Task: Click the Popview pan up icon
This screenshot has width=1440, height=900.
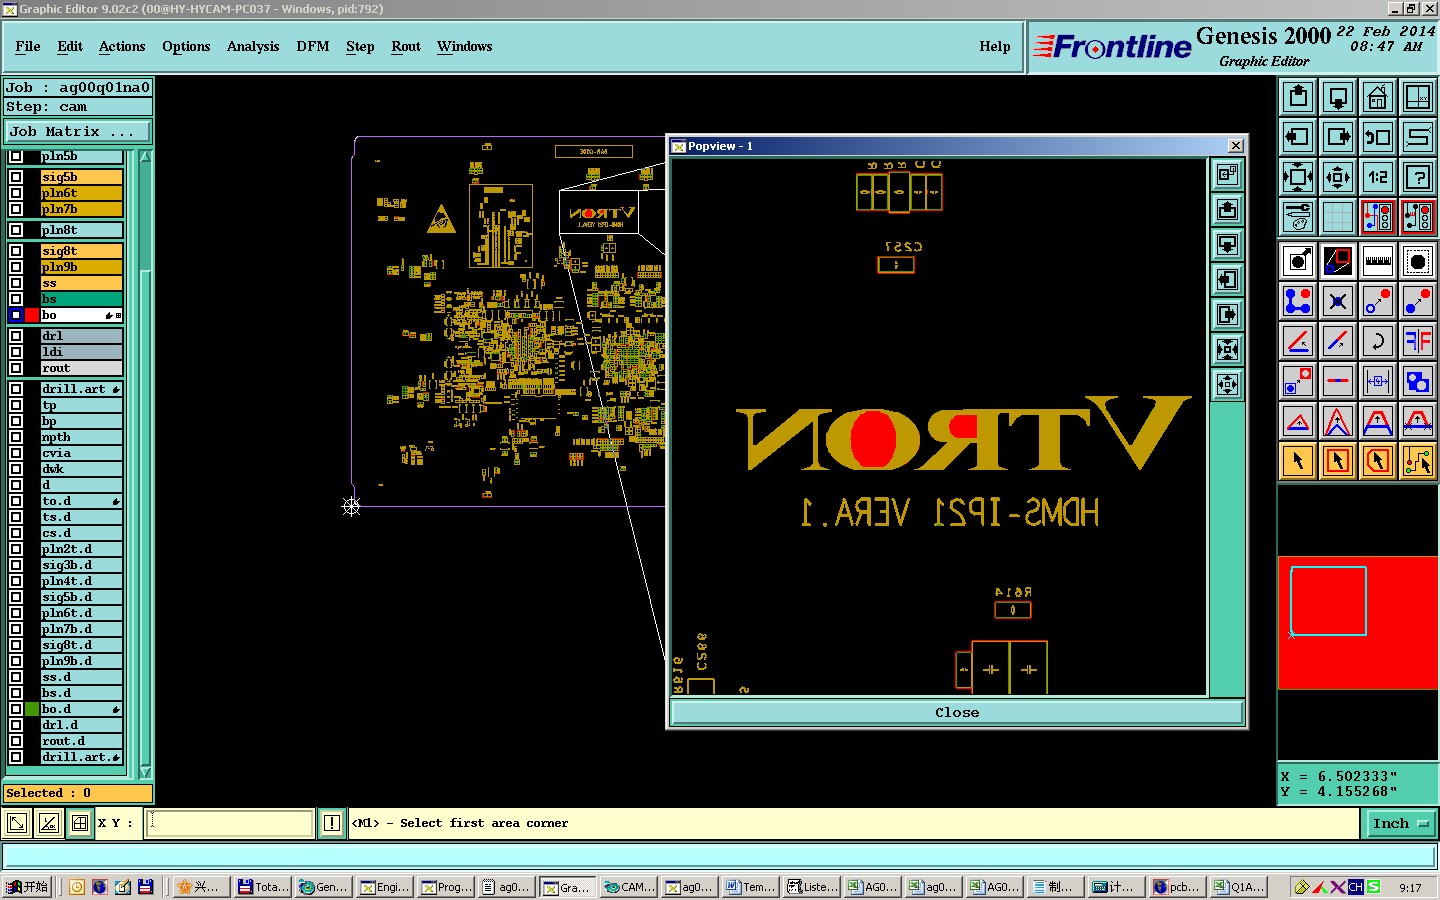Action: click(1227, 209)
